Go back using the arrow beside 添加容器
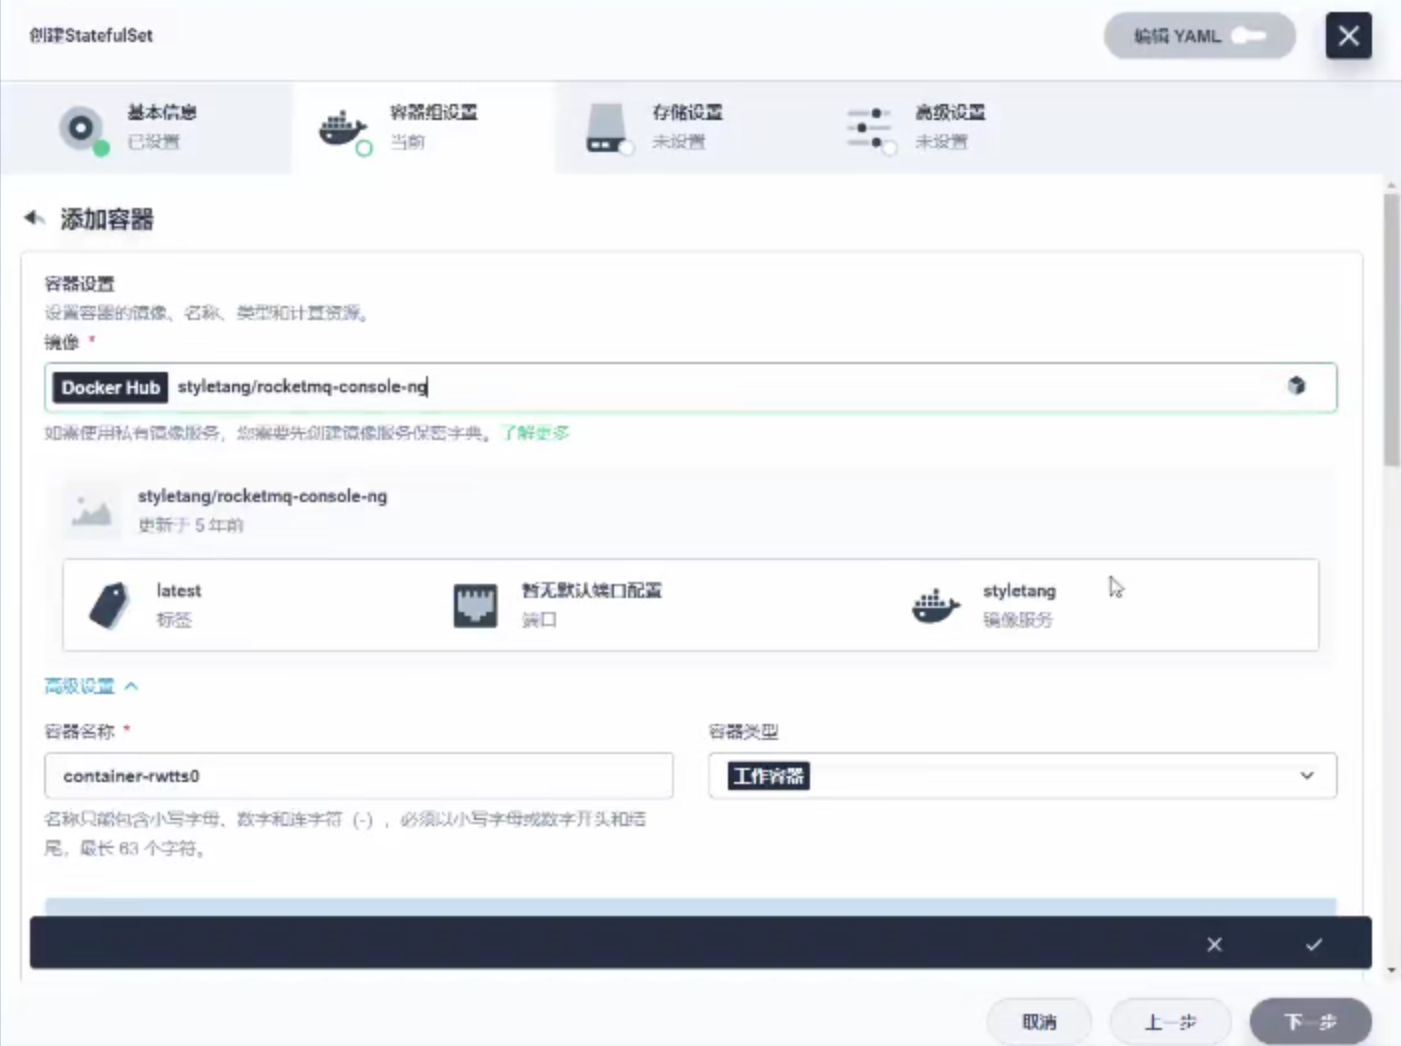The height and width of the screenshot is (1046, 1402). 35,218
